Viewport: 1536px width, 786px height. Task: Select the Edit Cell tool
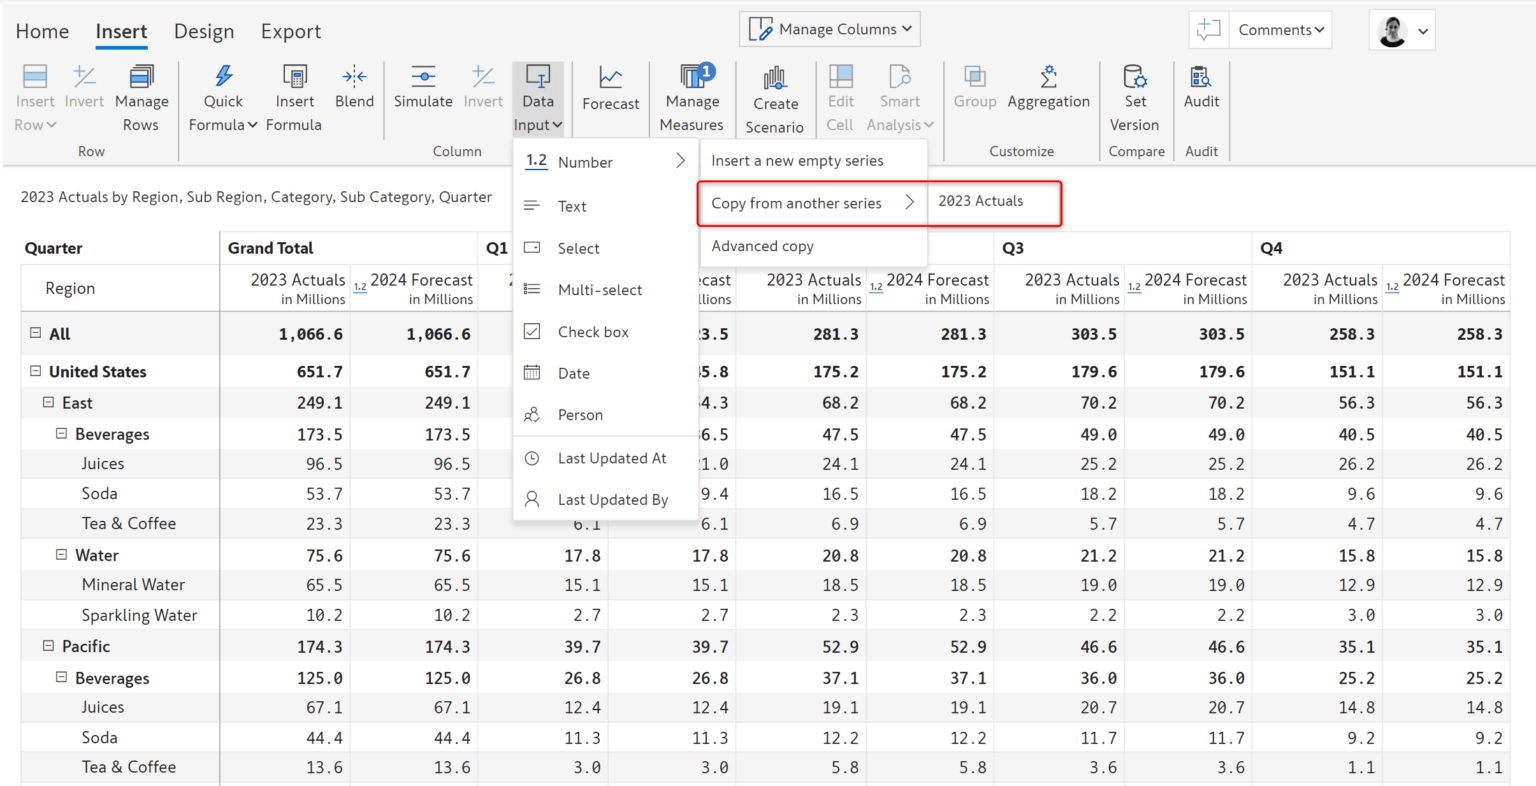pos(840,95)
